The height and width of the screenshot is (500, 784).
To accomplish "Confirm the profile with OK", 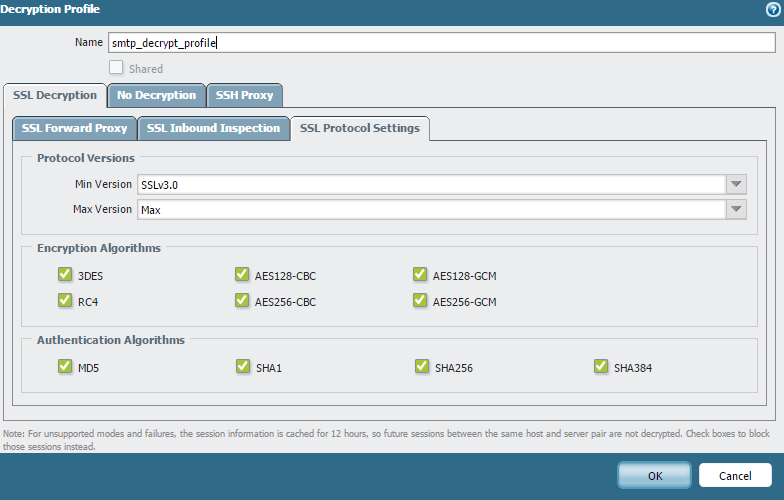I will tap(654, 475).
